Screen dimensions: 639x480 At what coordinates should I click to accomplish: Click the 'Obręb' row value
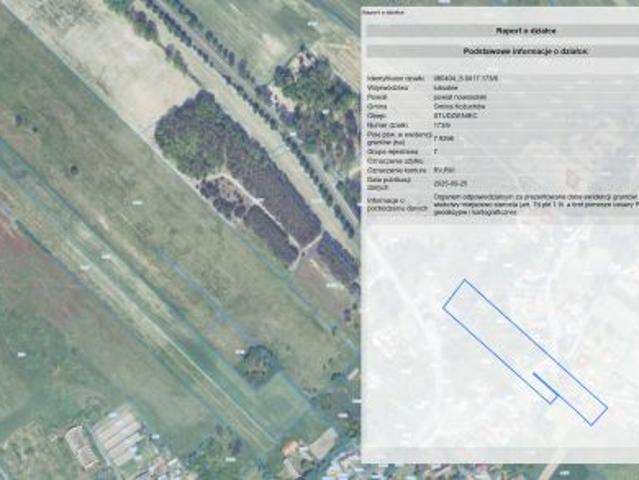point(455,116)
